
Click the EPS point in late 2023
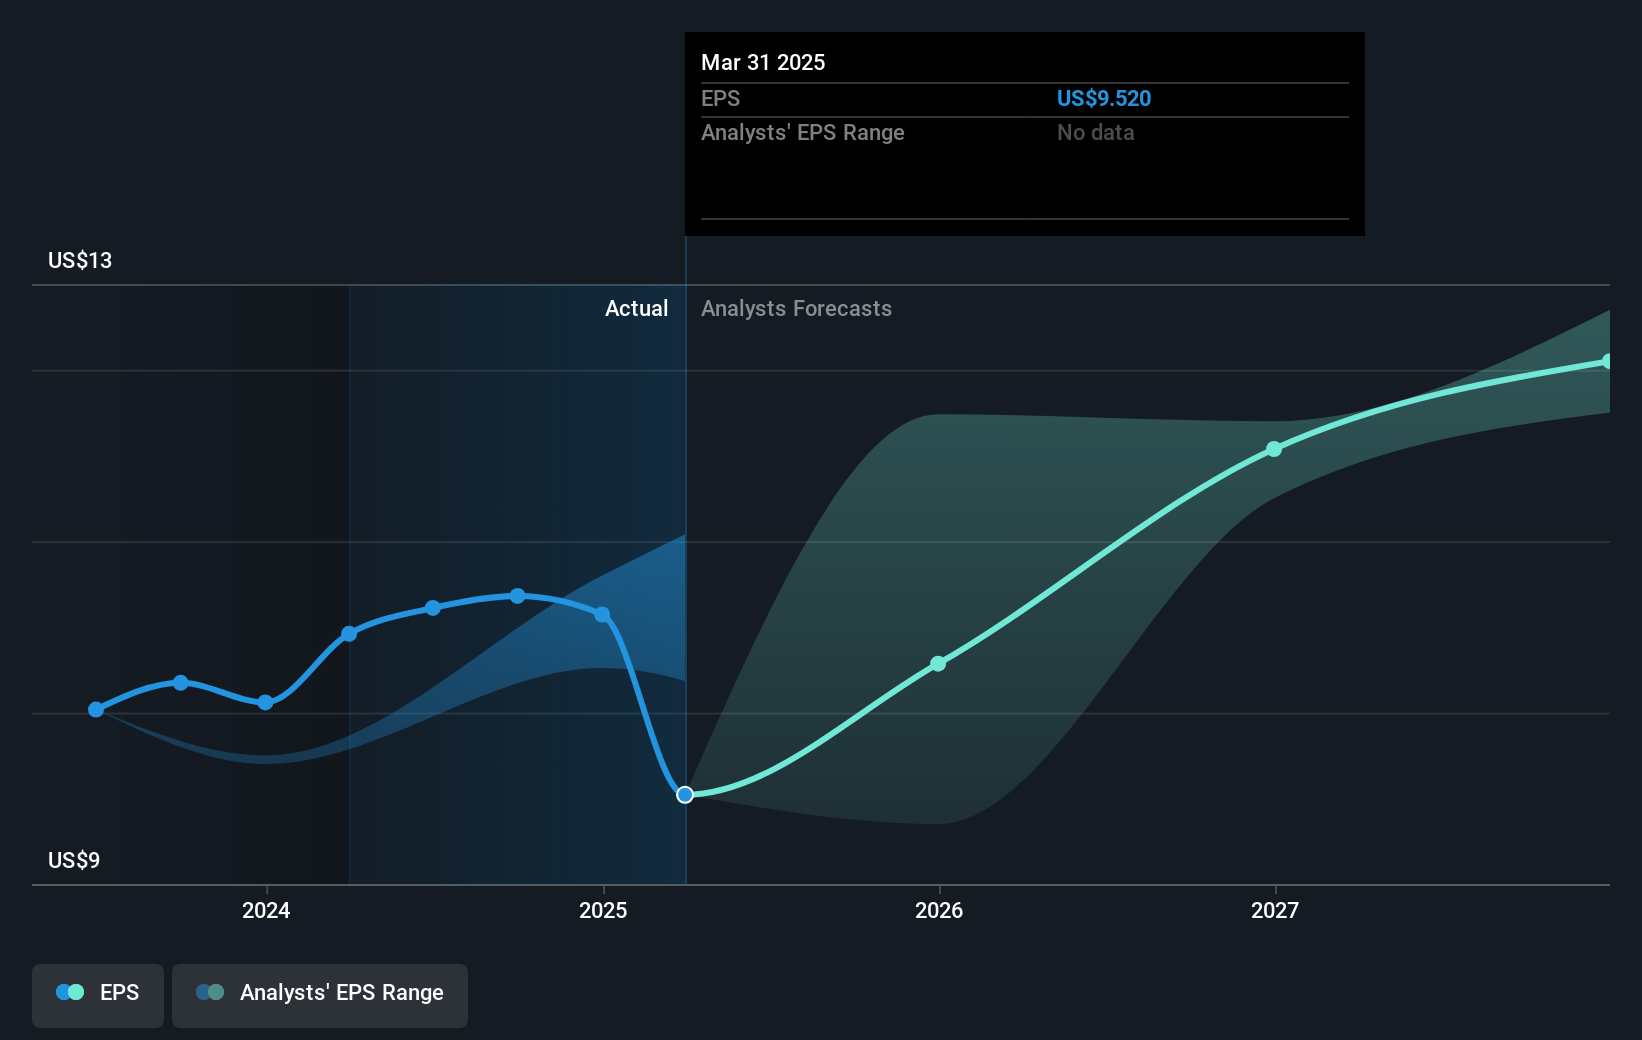point(180,683)
